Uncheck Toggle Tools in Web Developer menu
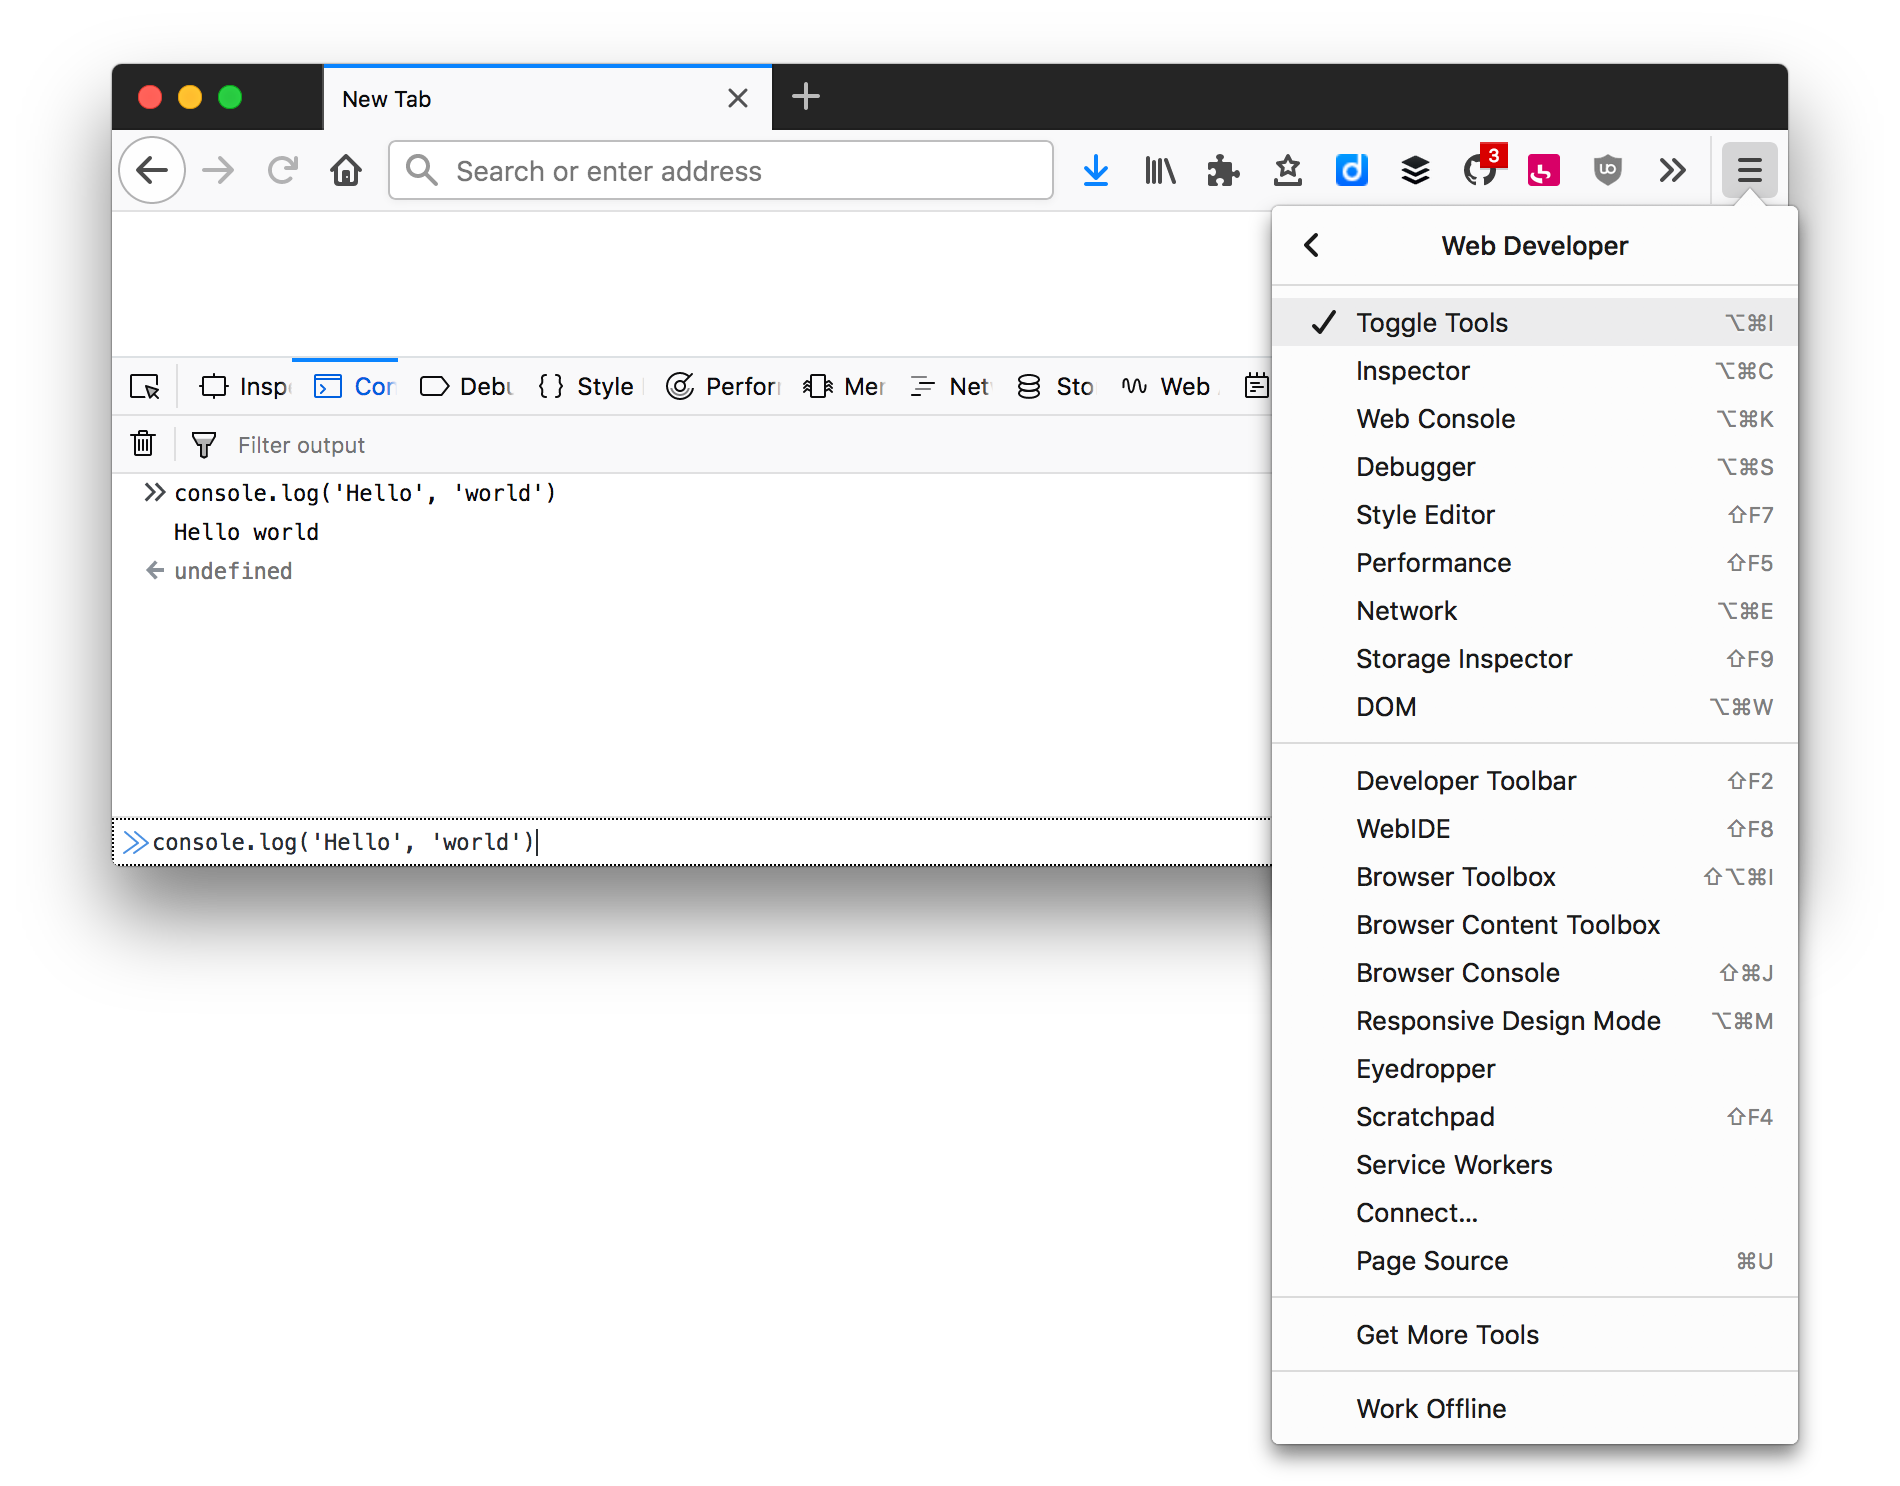This screenshot has width=1900, height=1486. 1432,322
